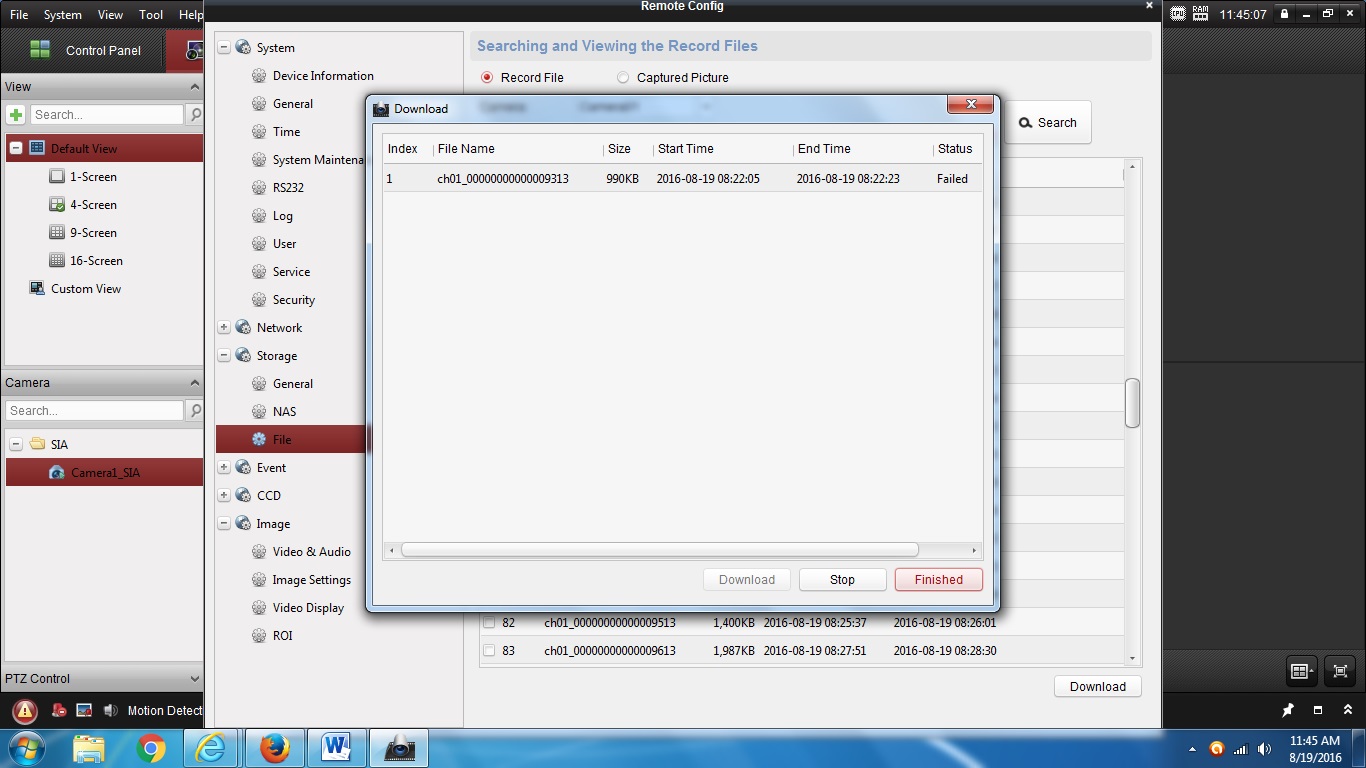
Task: Open the System menu
Action: click(x=63, y=15)
